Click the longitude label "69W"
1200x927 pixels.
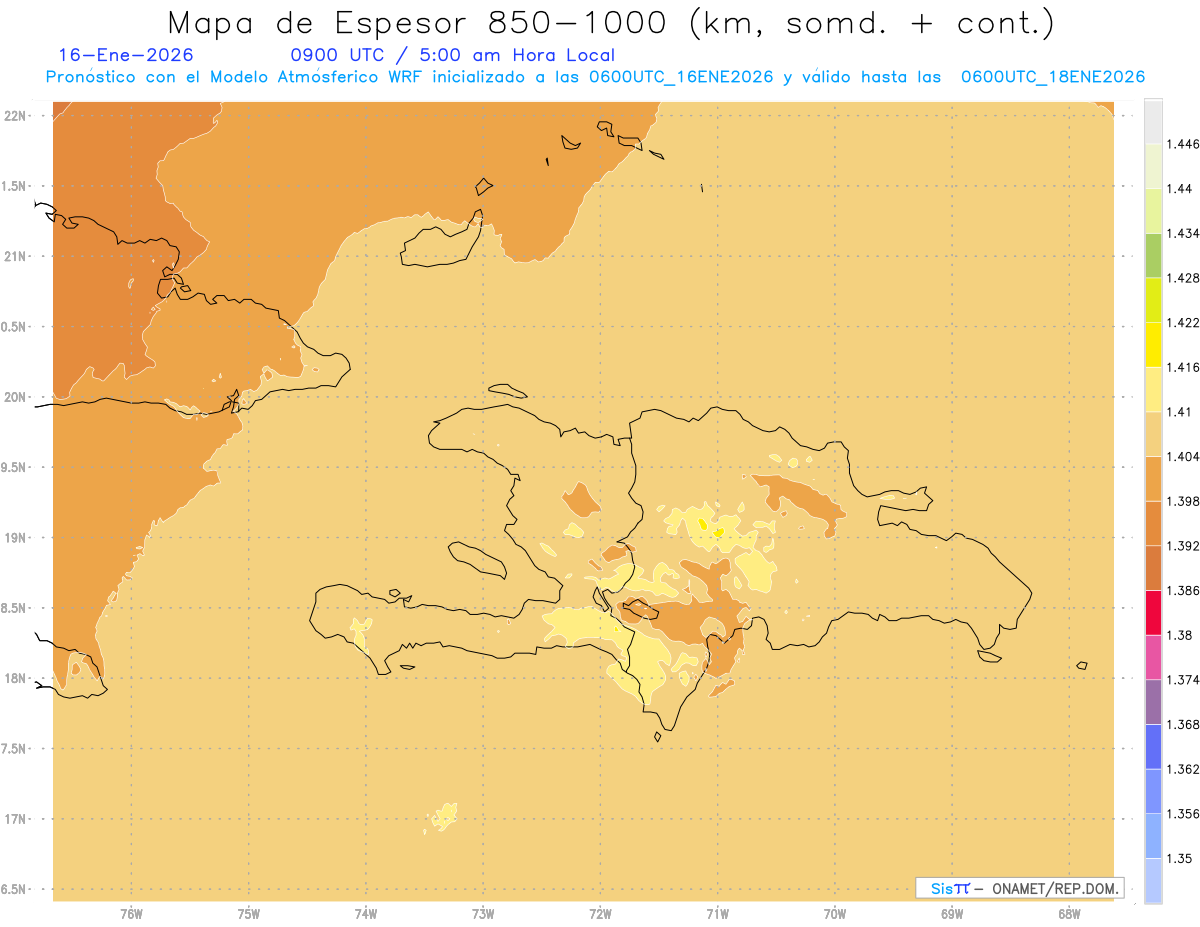click(951, 913)
